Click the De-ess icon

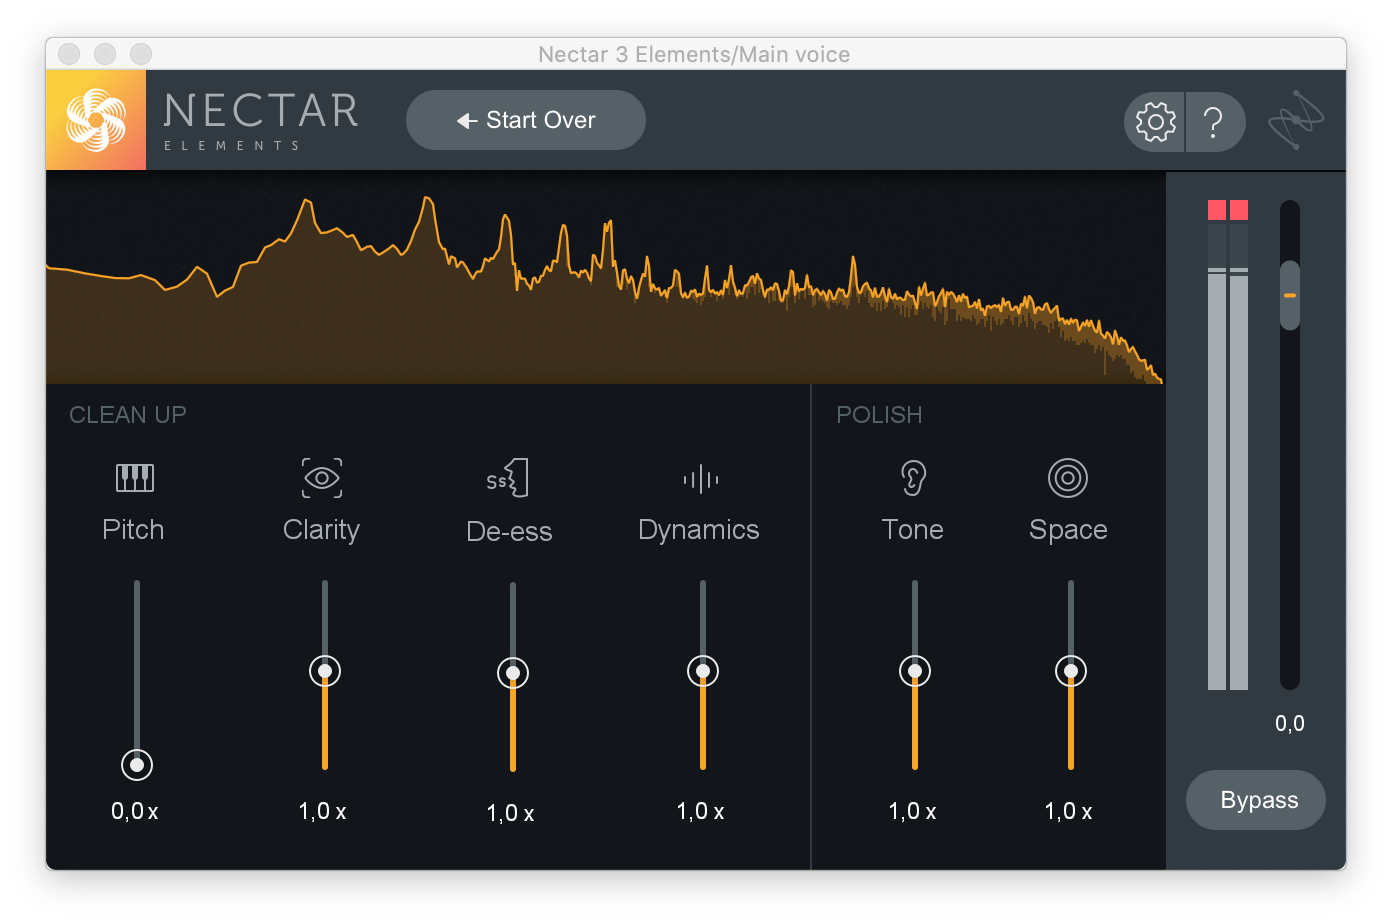(509, 478)
